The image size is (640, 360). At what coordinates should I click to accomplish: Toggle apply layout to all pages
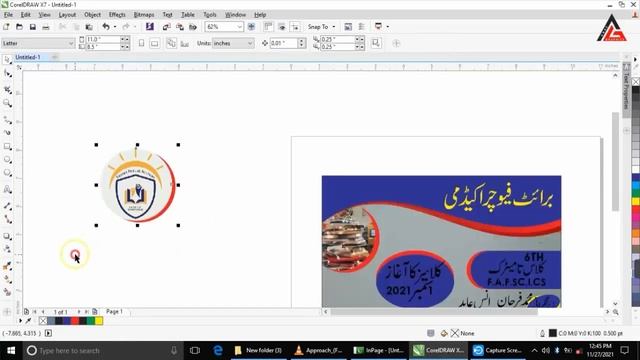tap(171, 43)
